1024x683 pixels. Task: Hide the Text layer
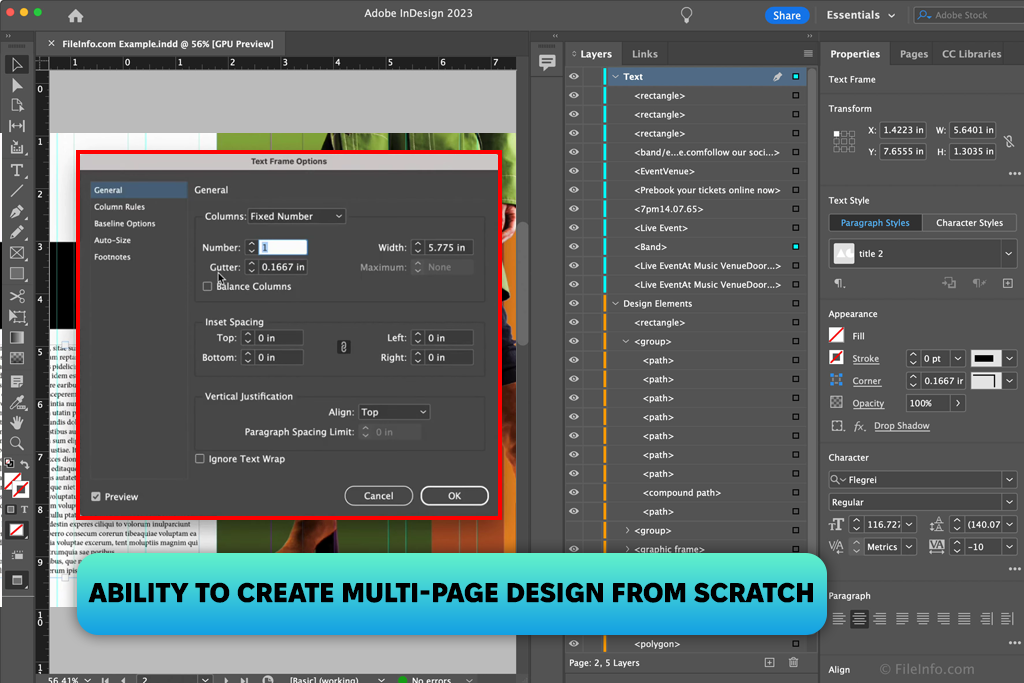tap(574, 76)
